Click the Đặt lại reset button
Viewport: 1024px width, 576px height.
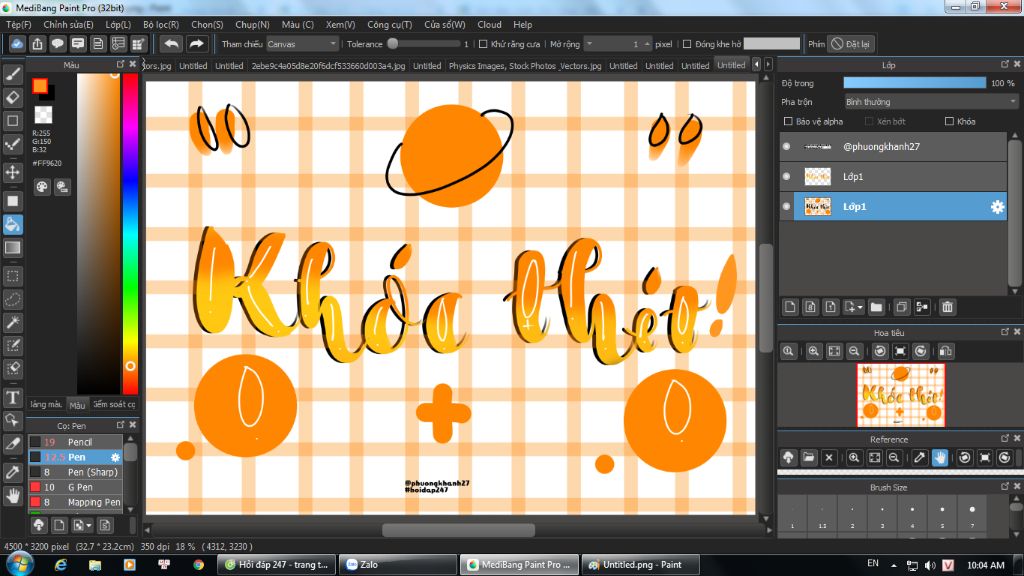point(851,44)
